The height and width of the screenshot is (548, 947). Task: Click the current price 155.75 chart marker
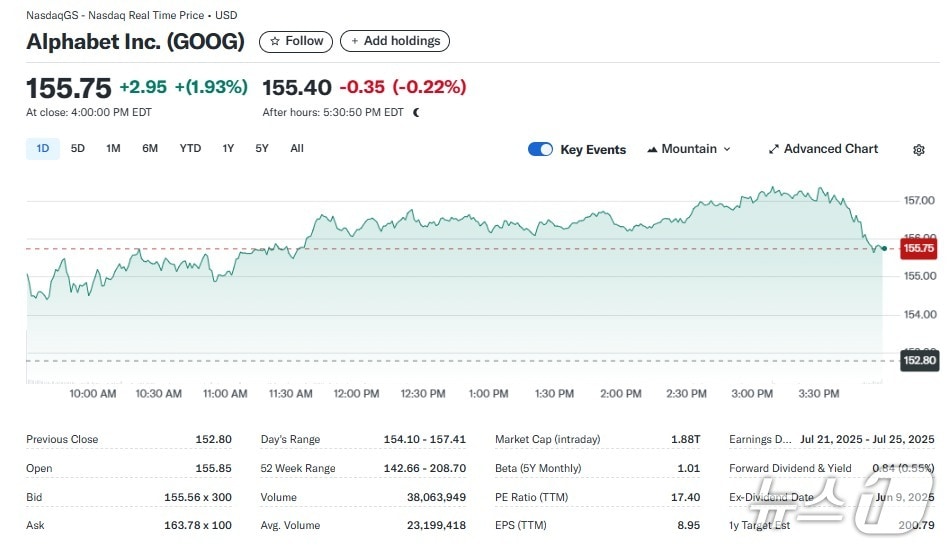tap(917, 248)
